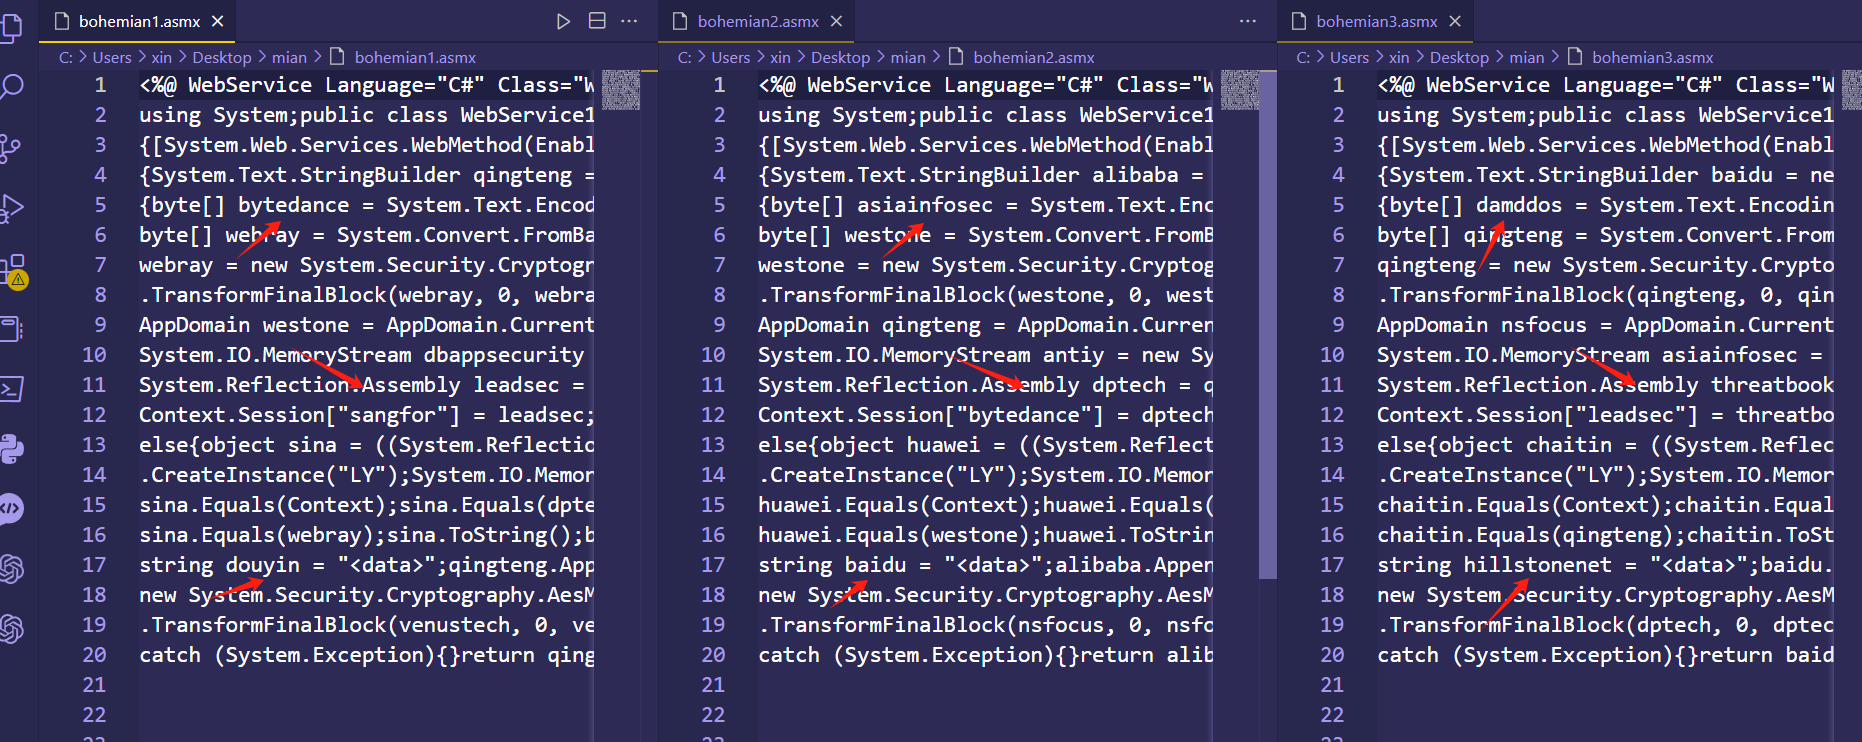Click the minimap of bohemian2 editor

click(x=1240, y=90)
